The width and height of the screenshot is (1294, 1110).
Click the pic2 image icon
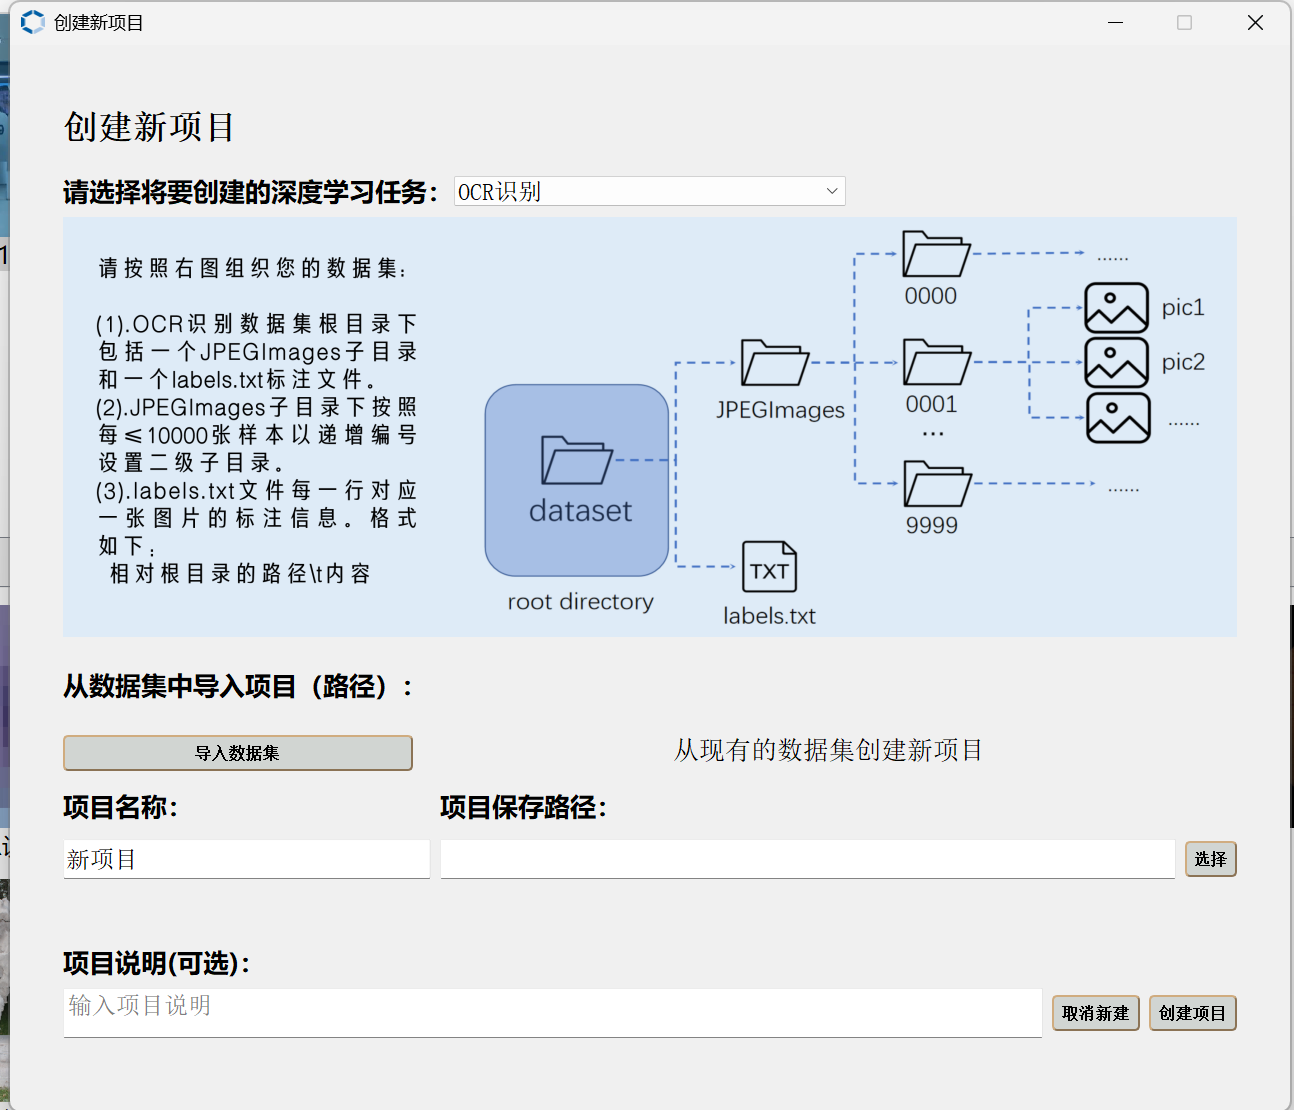click(x=1116, y=362)
